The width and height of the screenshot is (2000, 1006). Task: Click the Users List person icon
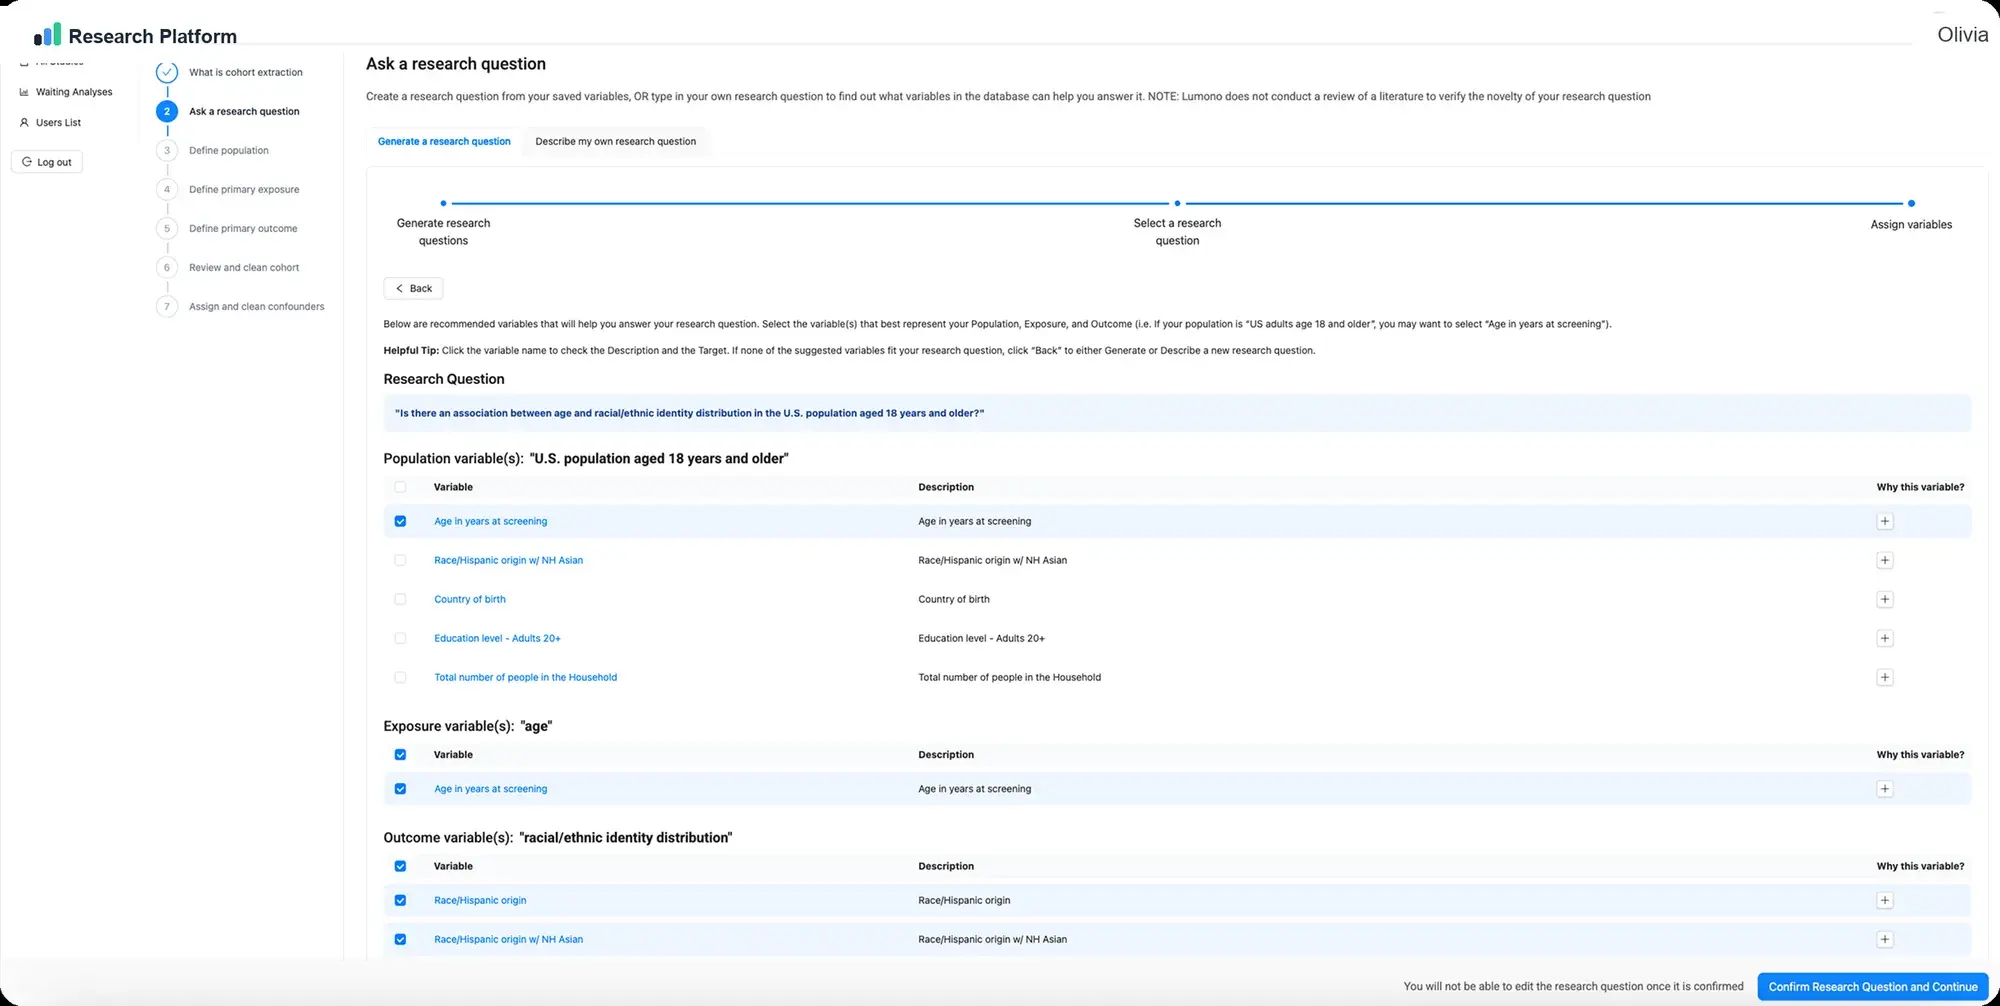coord(24,123)
